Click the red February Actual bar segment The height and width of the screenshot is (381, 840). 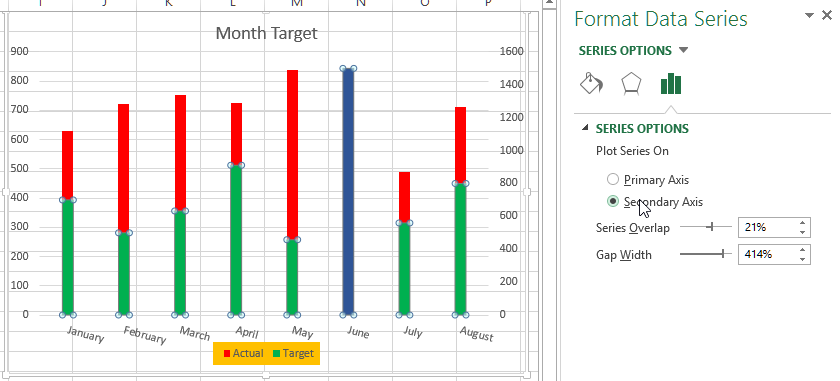coord(124,168)
